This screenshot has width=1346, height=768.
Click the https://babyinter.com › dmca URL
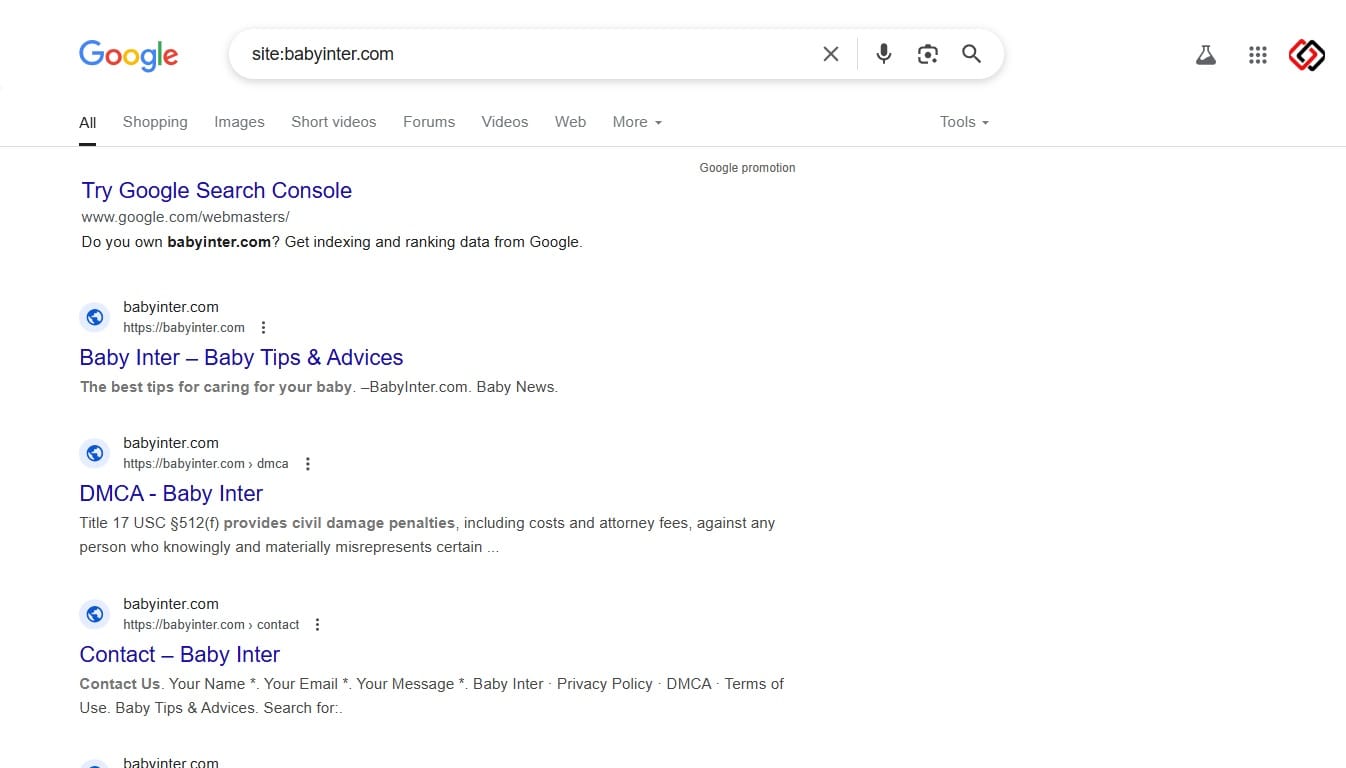(x=206, y=464)
